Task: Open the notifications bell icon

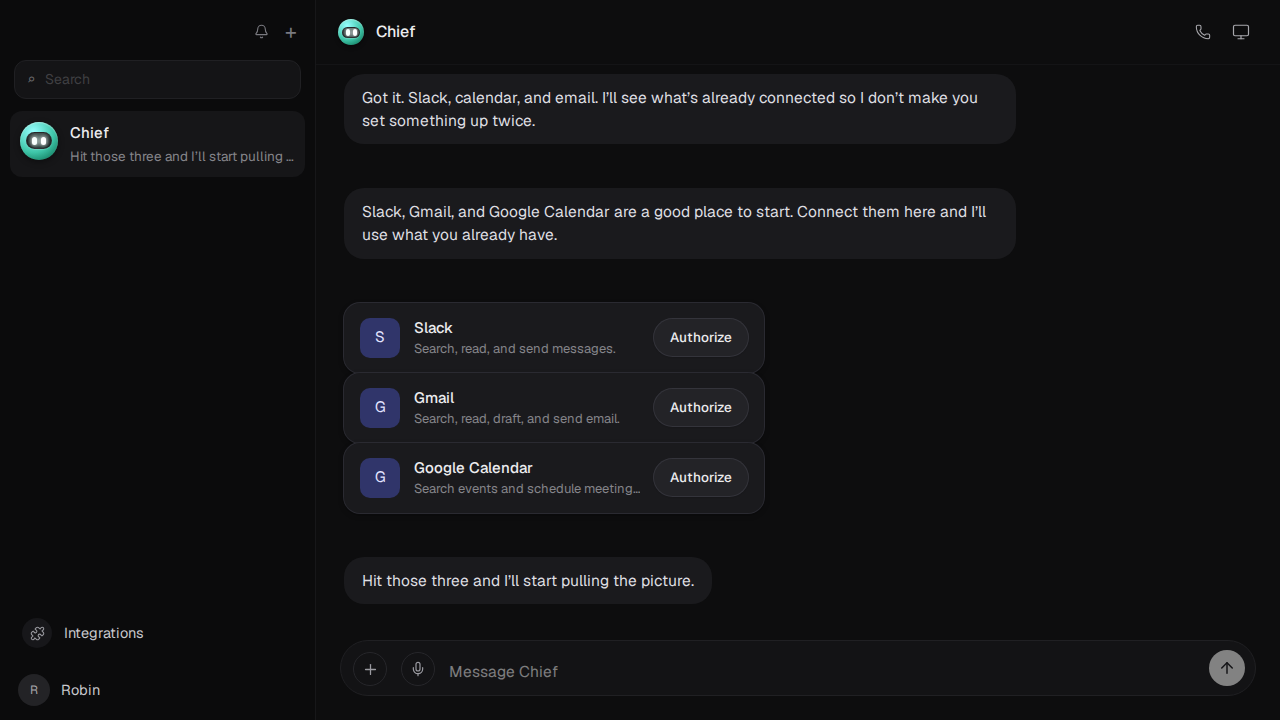Action: [x=261, y=32]
